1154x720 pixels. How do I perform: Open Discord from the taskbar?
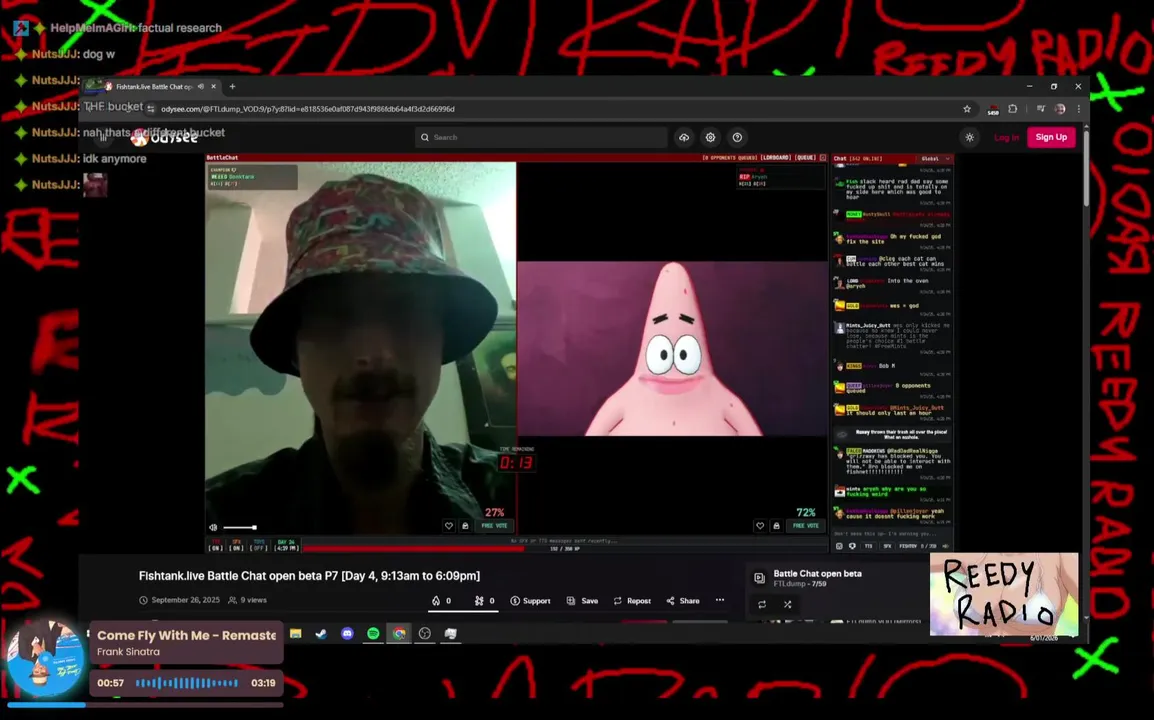point(347,633)
